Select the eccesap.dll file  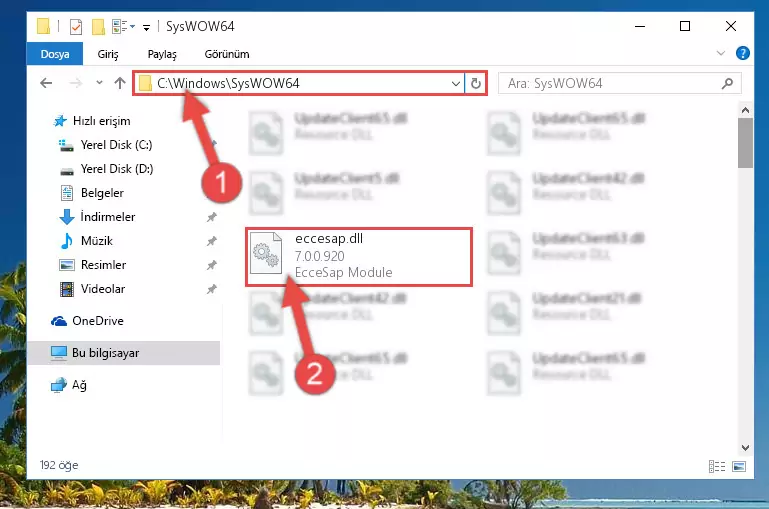(359, 256)
